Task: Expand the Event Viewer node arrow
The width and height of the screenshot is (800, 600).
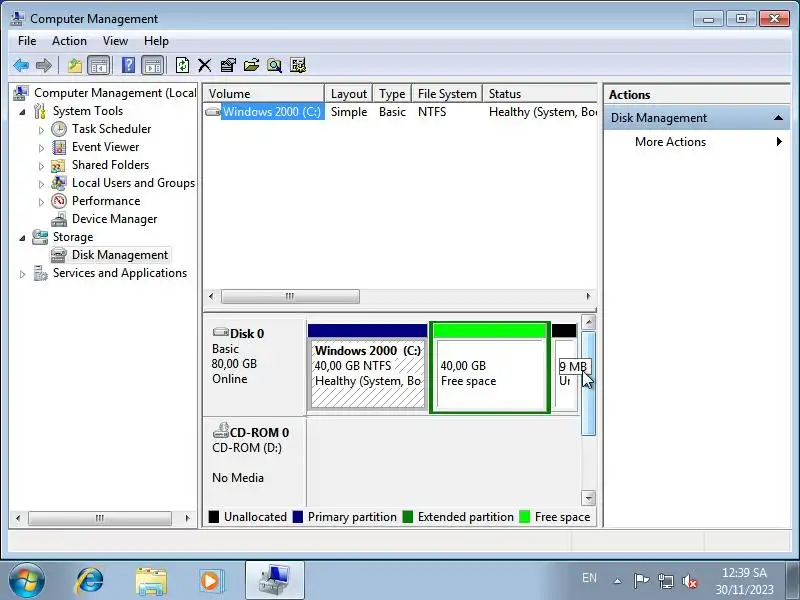Action: [41, 148]
